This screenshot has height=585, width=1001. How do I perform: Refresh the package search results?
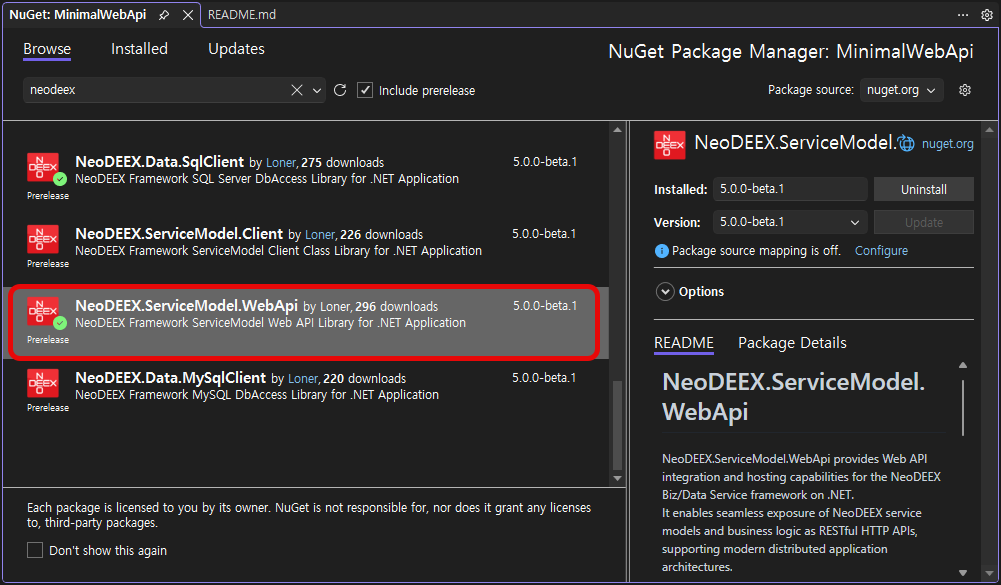click(340, 90)
